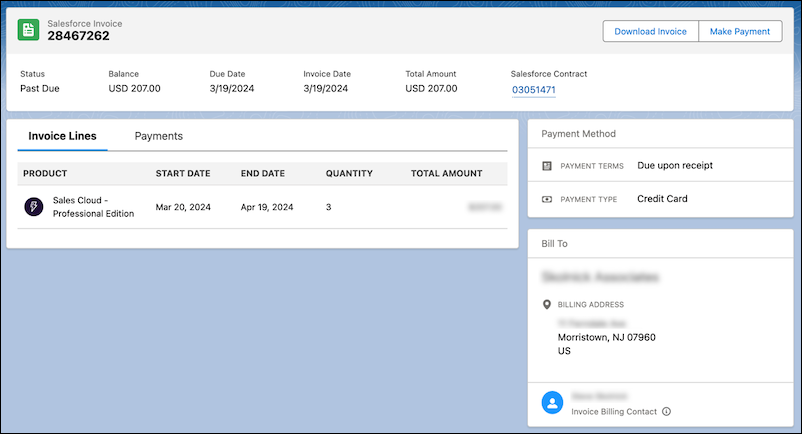Click Due upon receipt payment terms value

pyautogui.click(x=675, y=166)
